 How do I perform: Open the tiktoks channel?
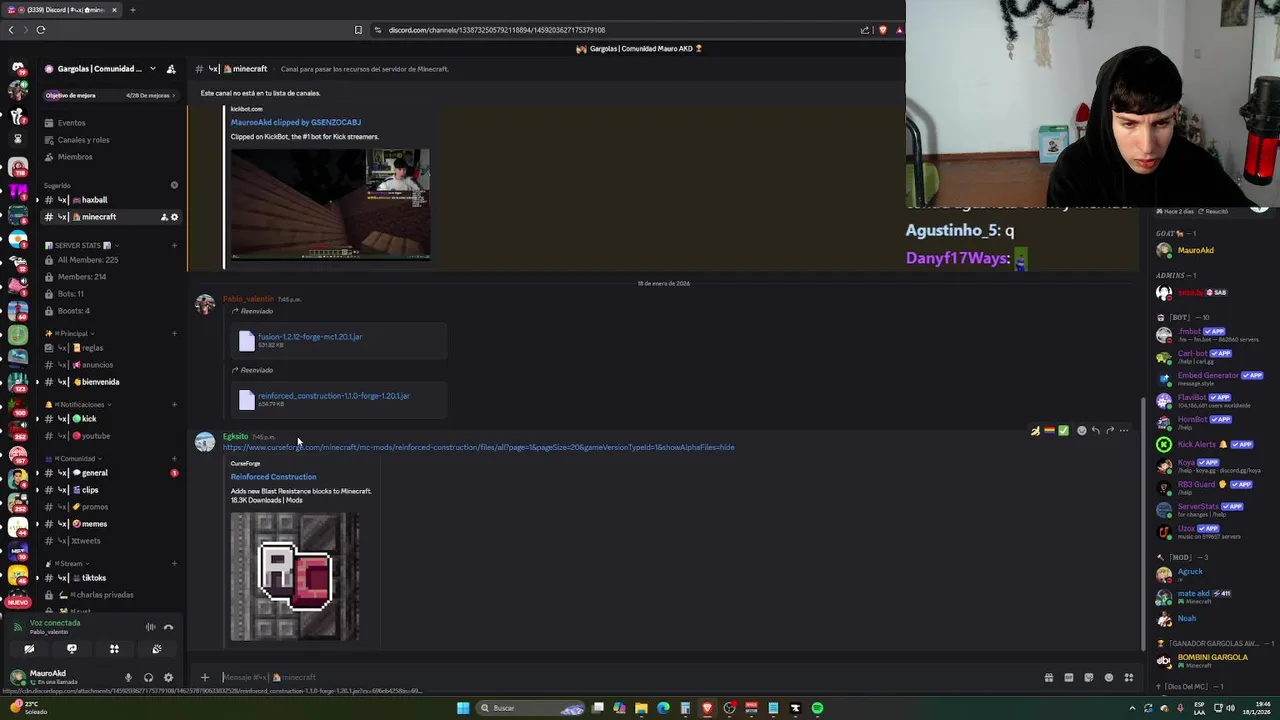(110, 578)
